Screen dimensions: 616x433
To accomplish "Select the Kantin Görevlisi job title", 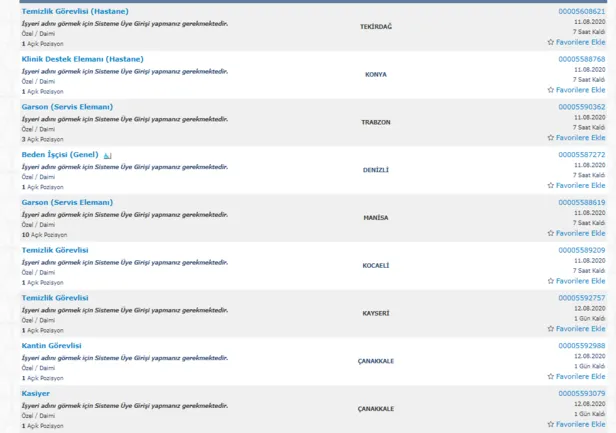I will coord(51,346).
